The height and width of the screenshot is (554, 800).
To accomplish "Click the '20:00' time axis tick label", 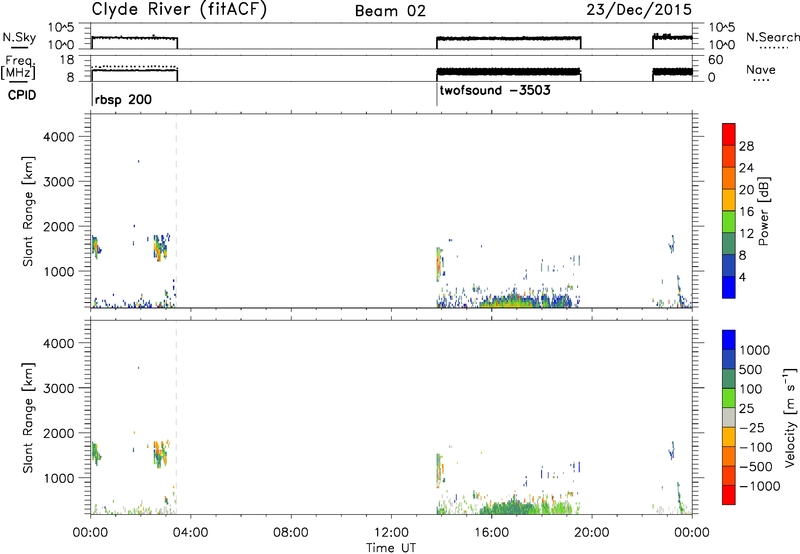I will (592, 533).
